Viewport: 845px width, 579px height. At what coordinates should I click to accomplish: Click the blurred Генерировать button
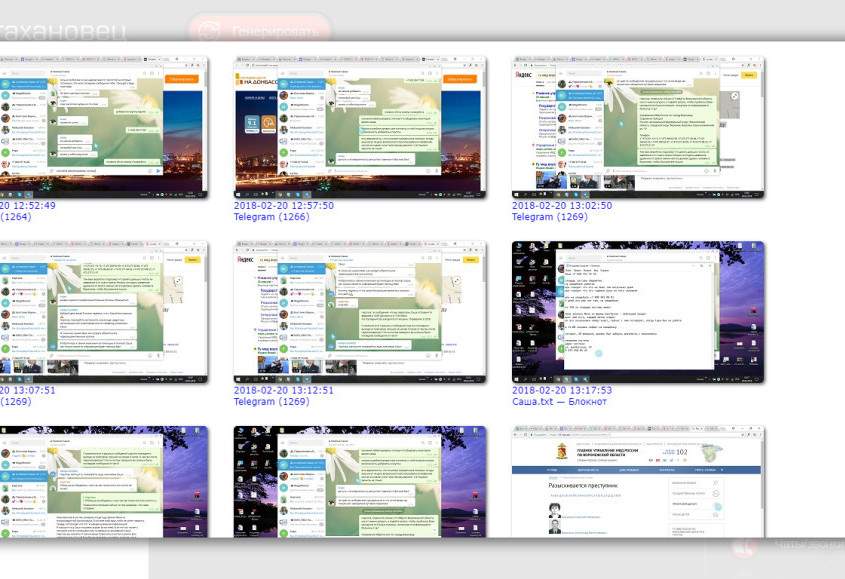[259, 31]
